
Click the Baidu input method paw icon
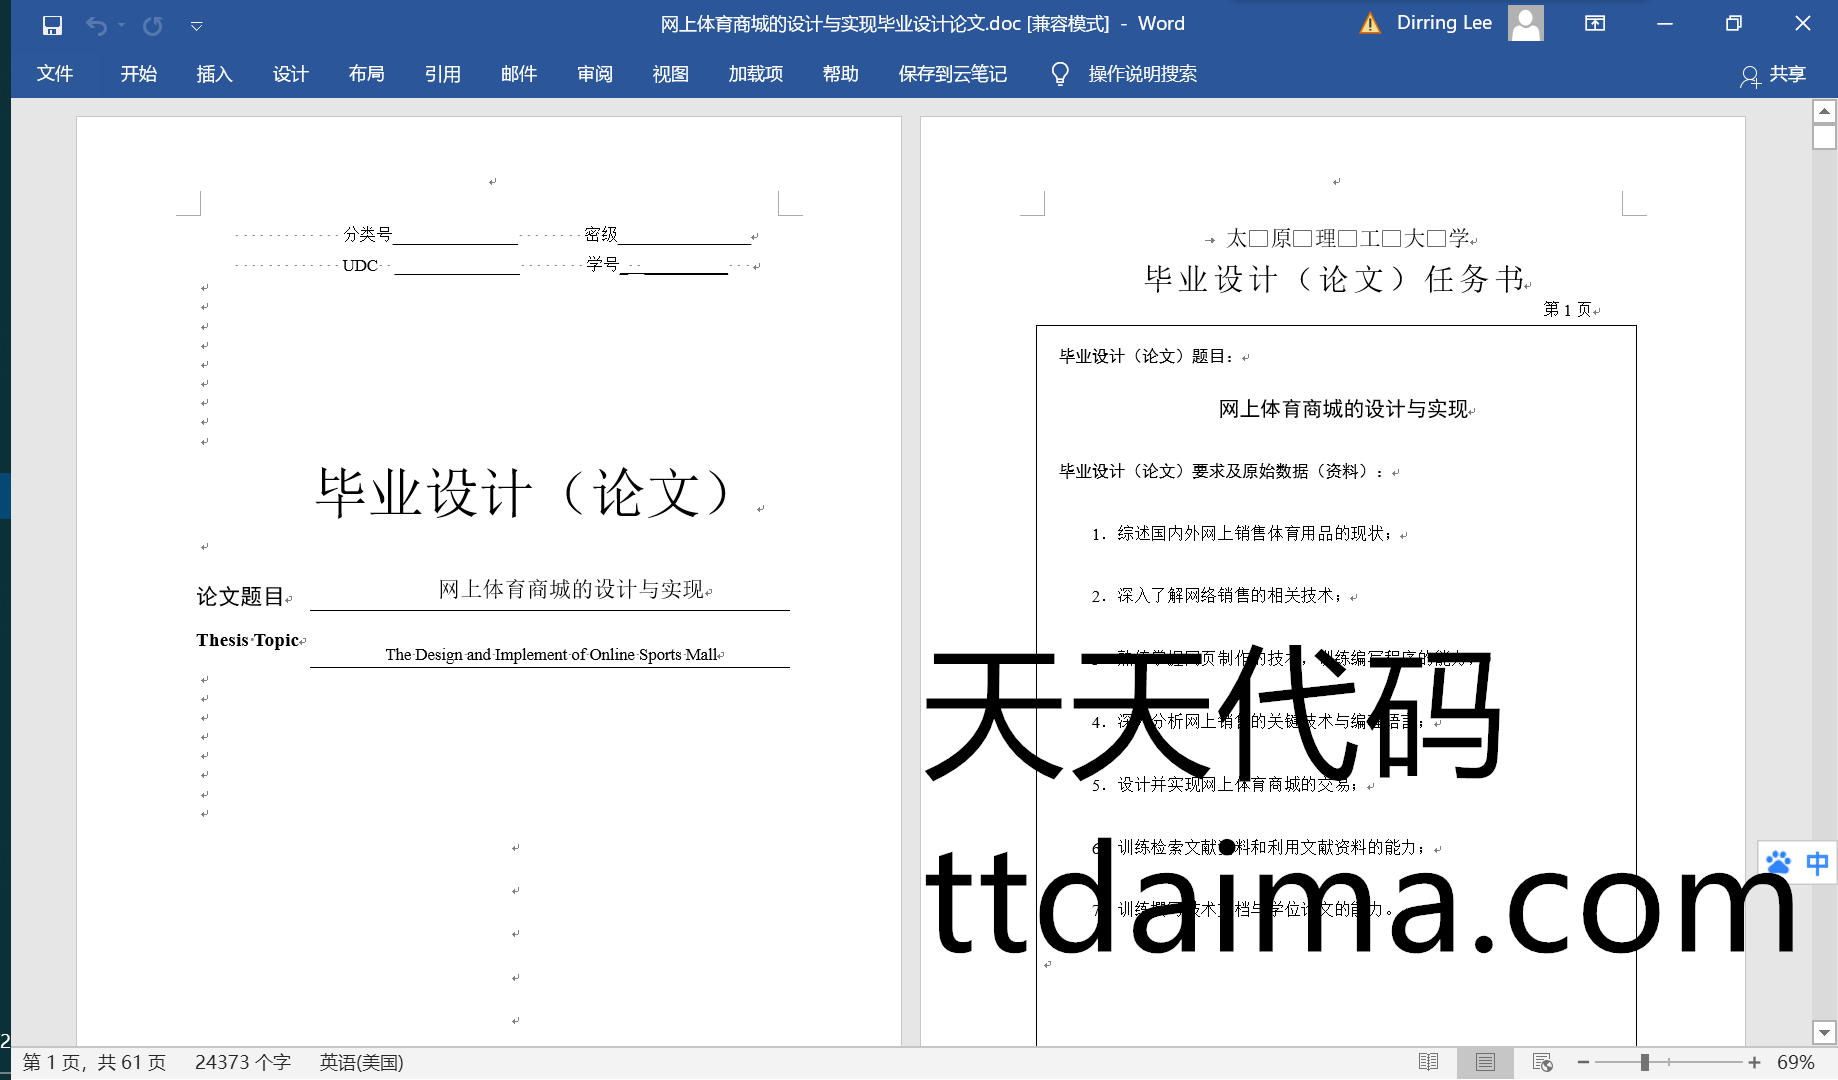coord(1778,862)
